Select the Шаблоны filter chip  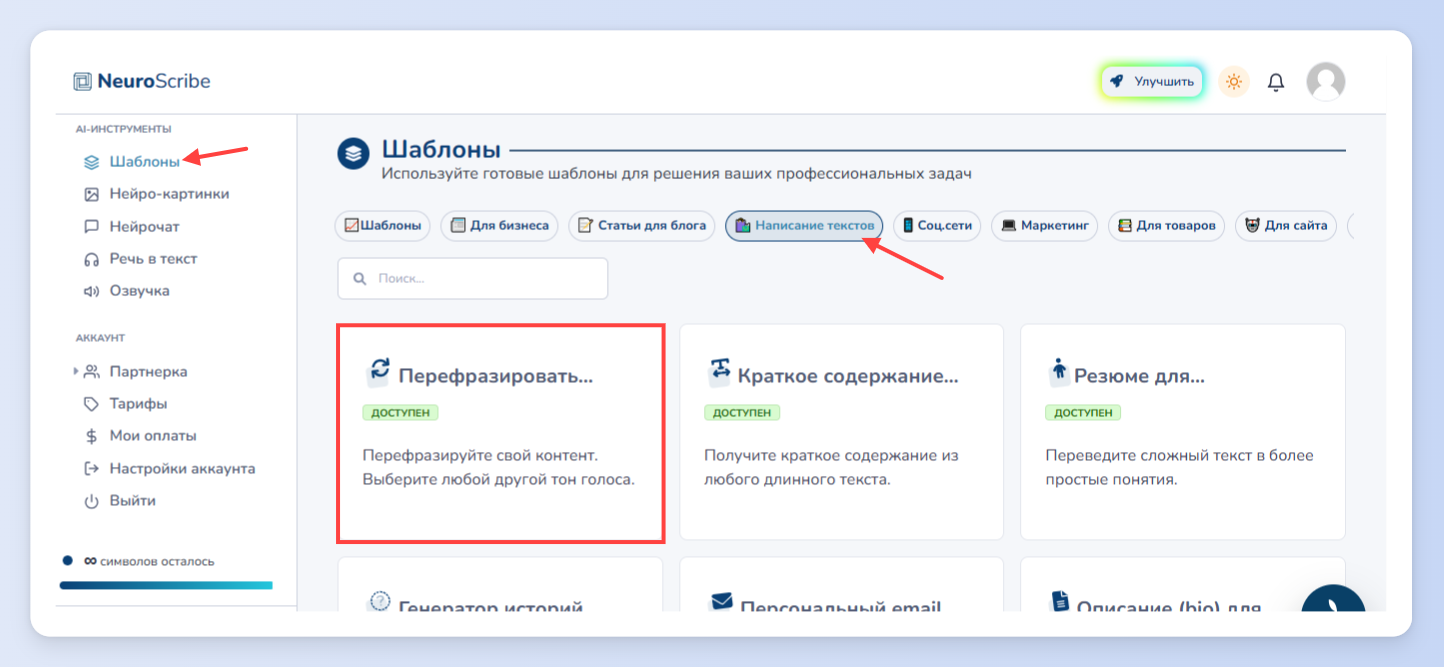(382, 226)
